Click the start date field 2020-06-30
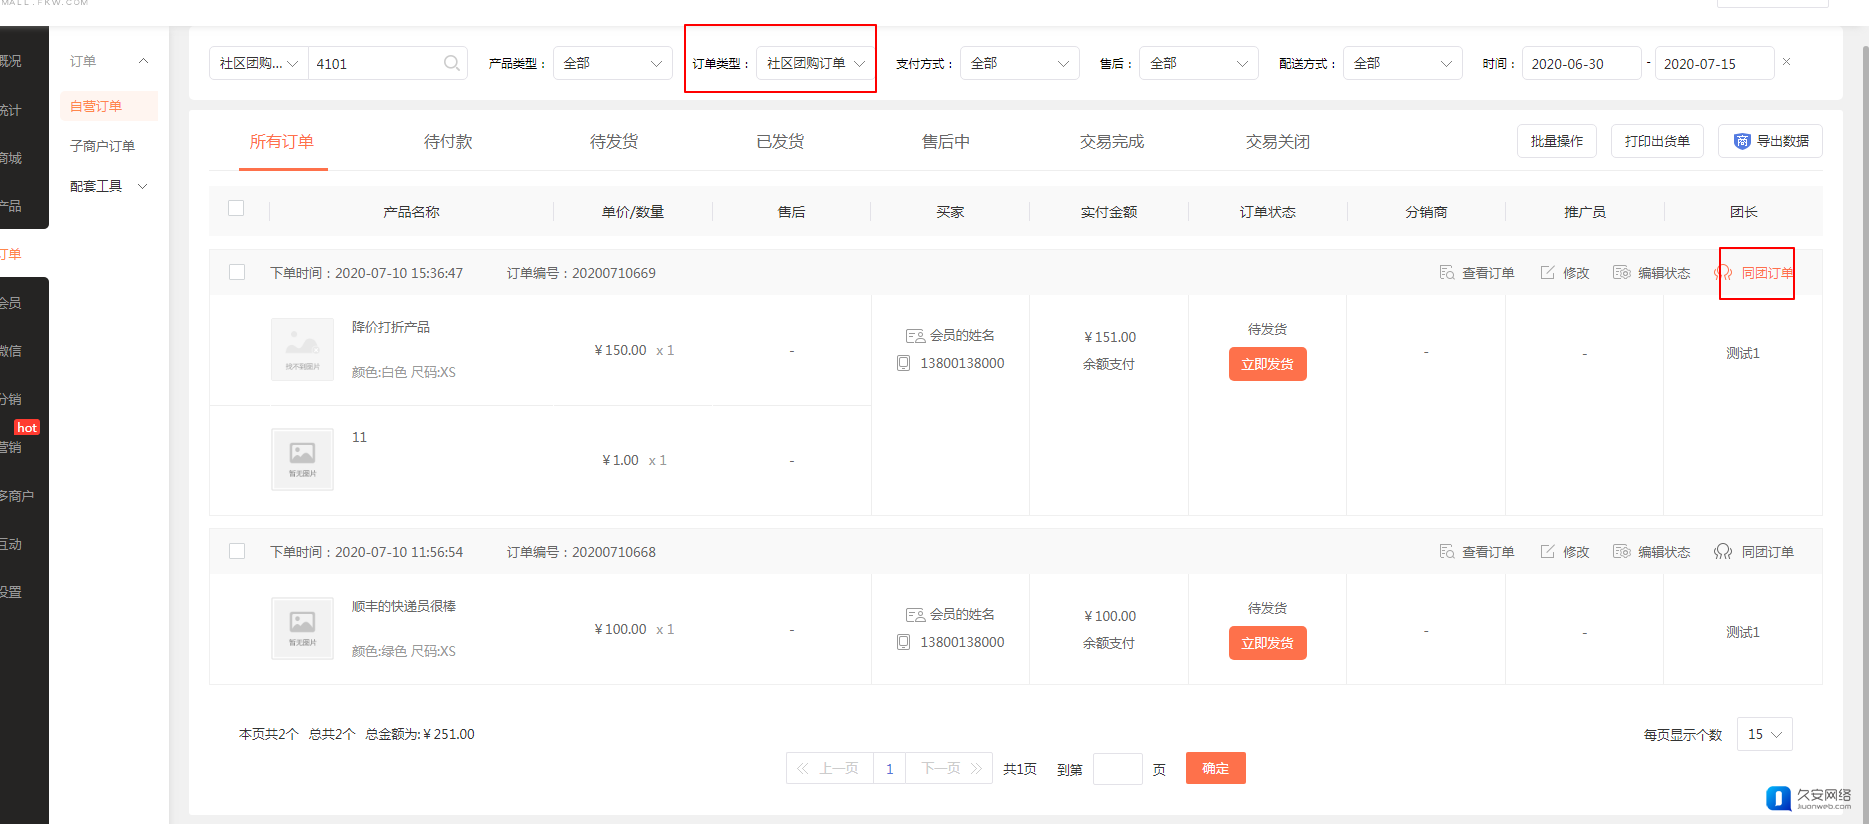 coord(1582,63)
